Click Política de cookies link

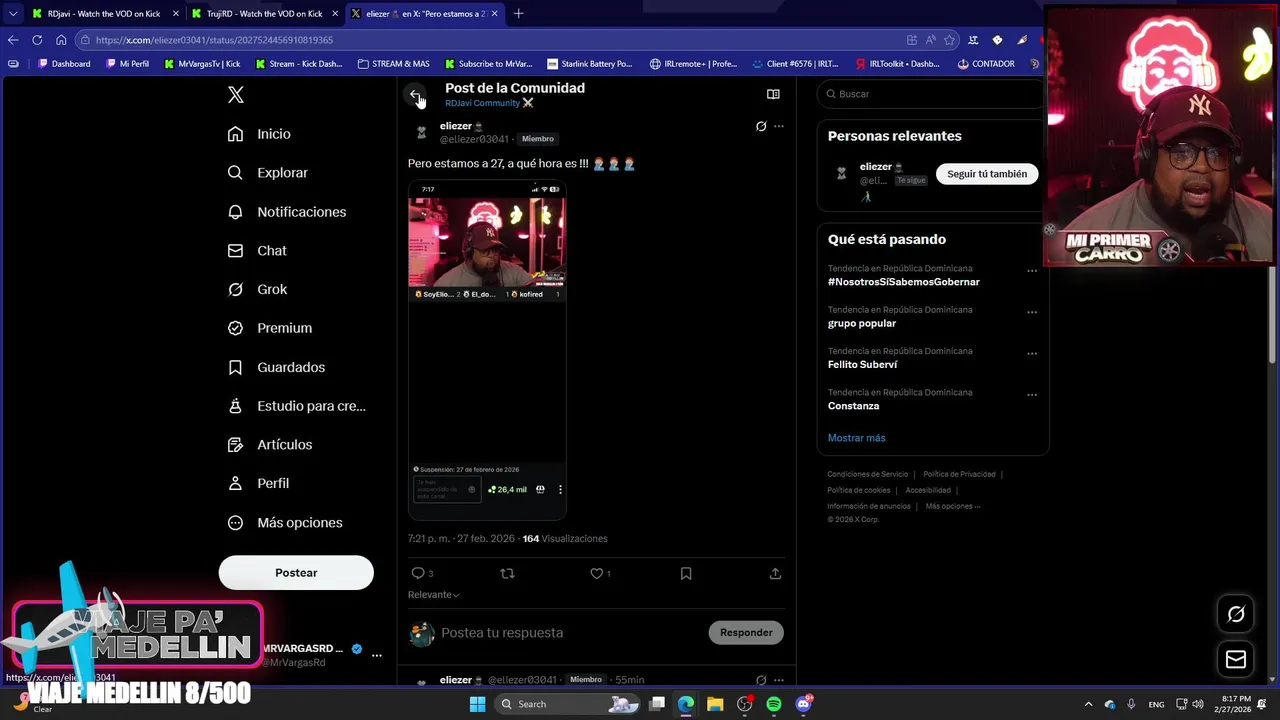[x=858, y=490]
